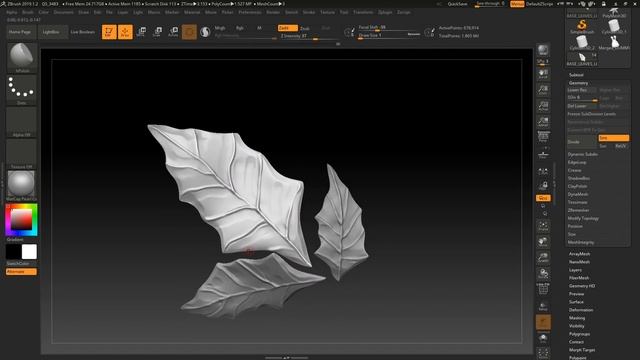Open the Zplugin menu
Viewport: 640px width, 360px height.
coord(385,13)
